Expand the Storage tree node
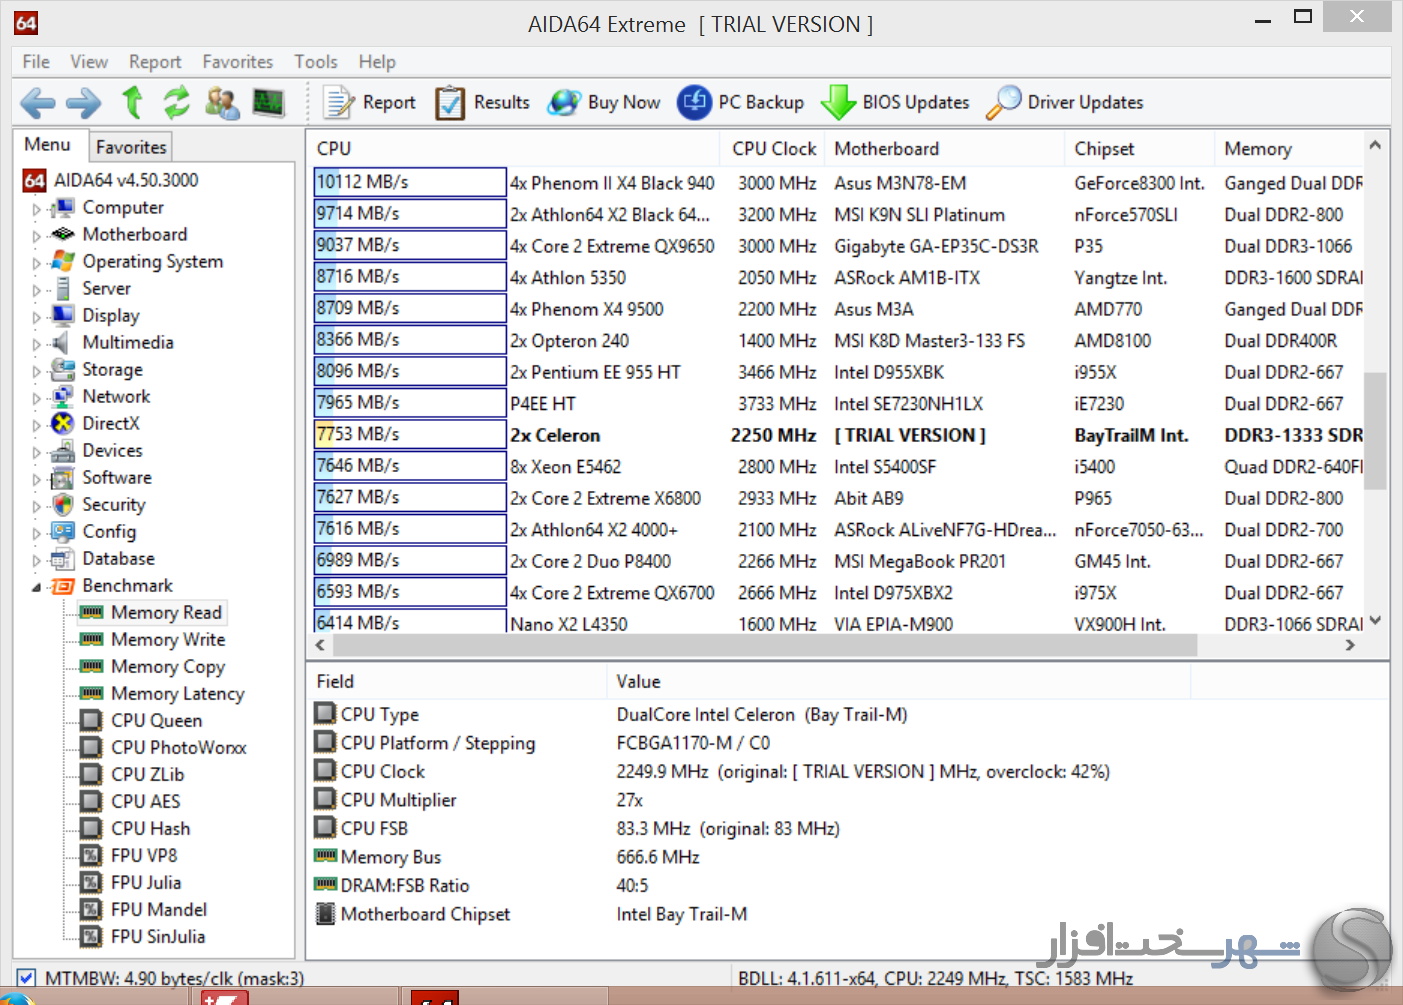Viewport: 1403px width, 1005px height. pyautogui.click(x=37, y=371)
